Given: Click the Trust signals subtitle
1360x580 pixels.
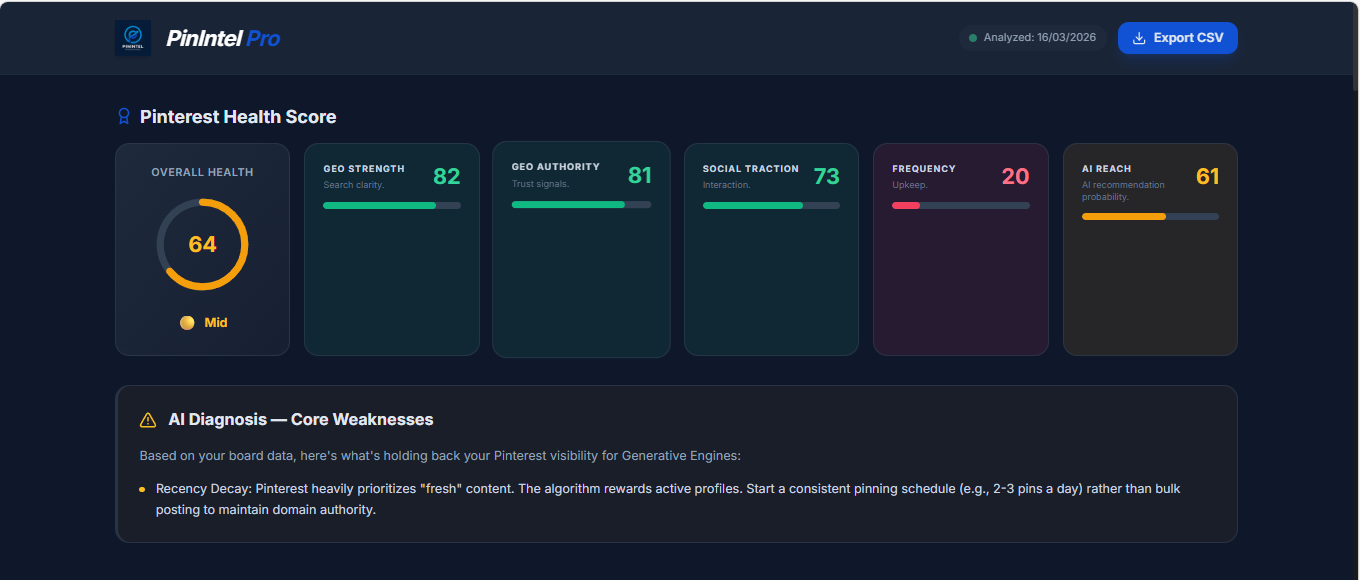Looking at the screenshot, I should point(541,184).
